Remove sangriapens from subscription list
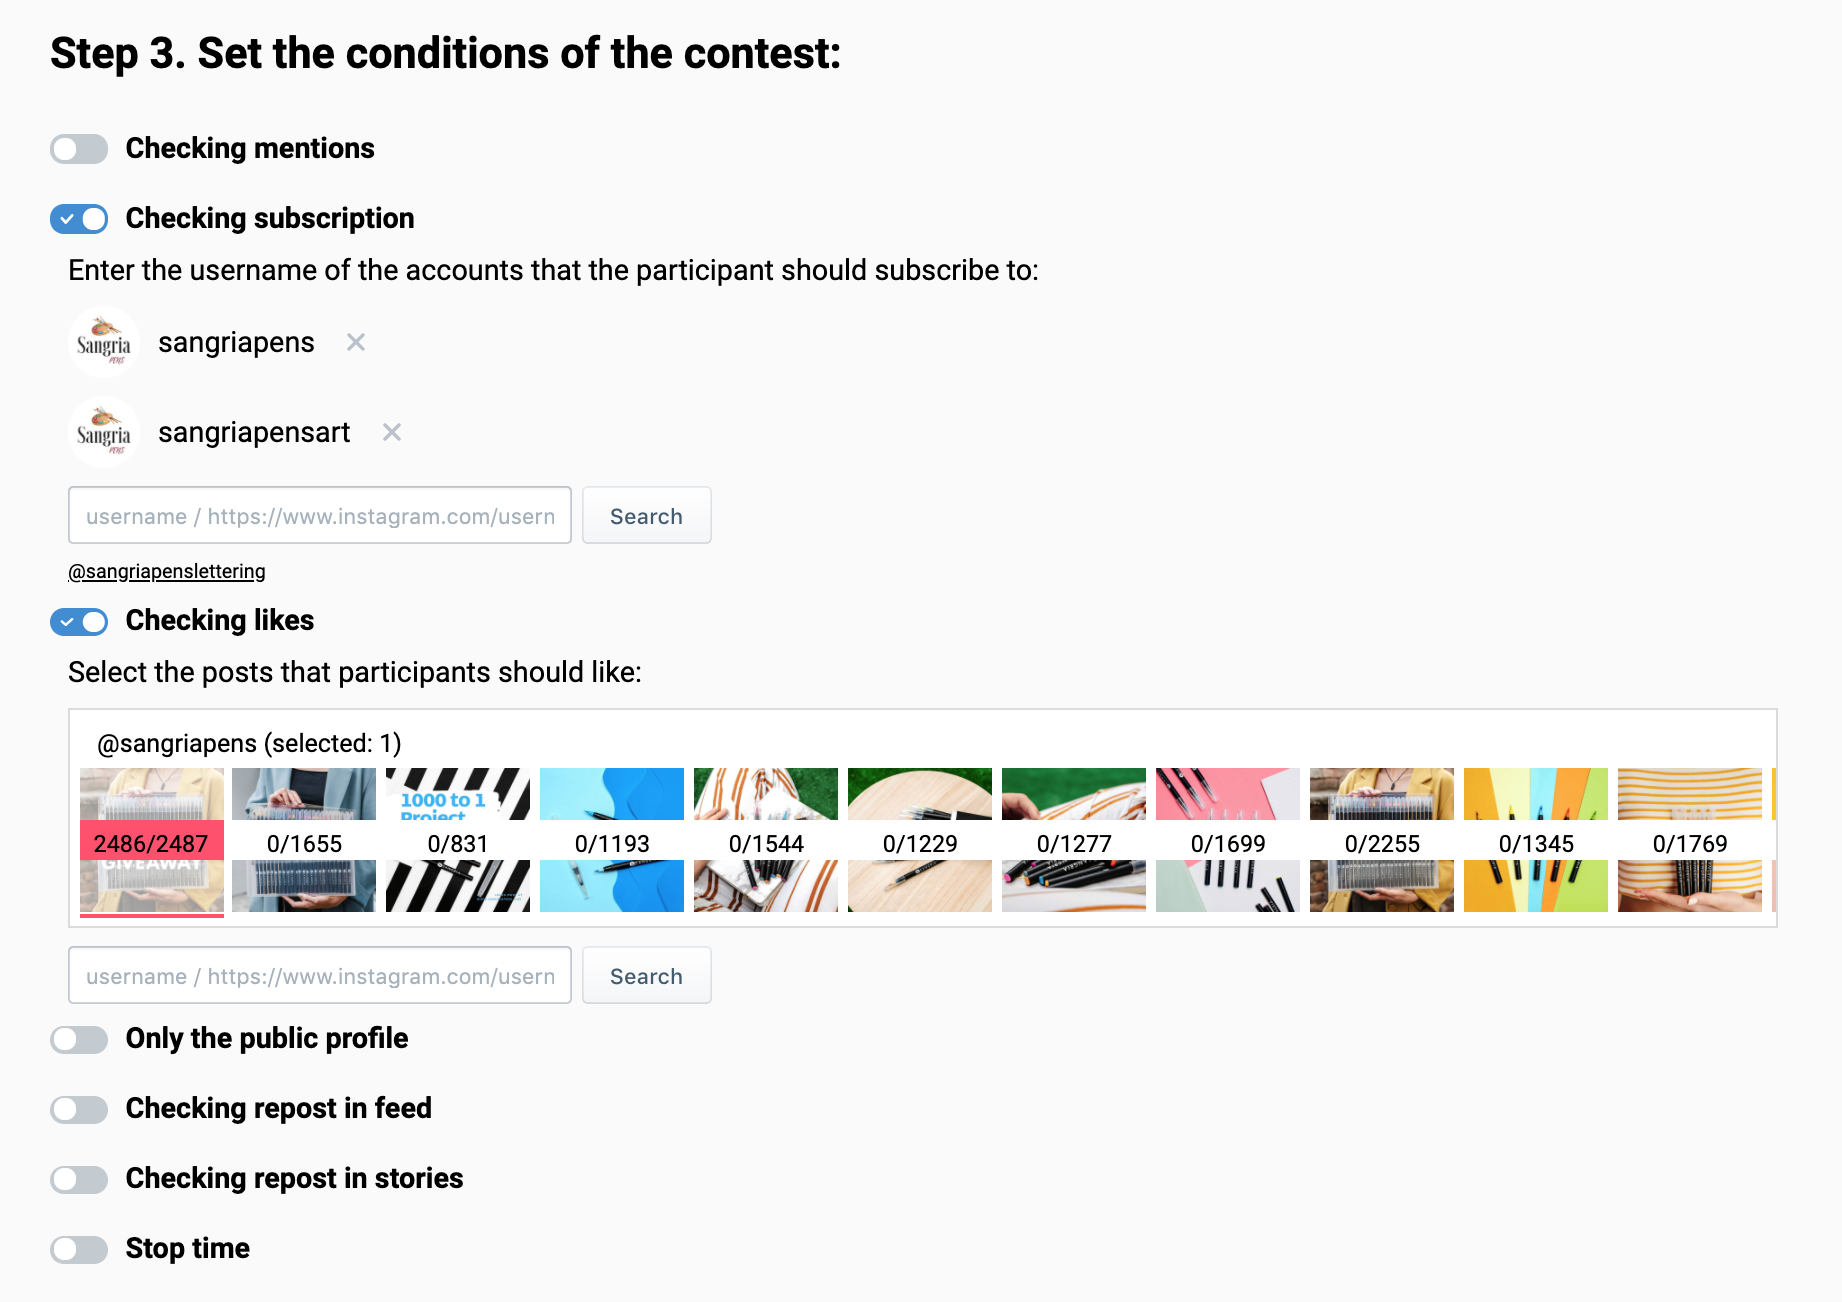The width and height of the screenshot is (1842, 1302). point(355,342)
